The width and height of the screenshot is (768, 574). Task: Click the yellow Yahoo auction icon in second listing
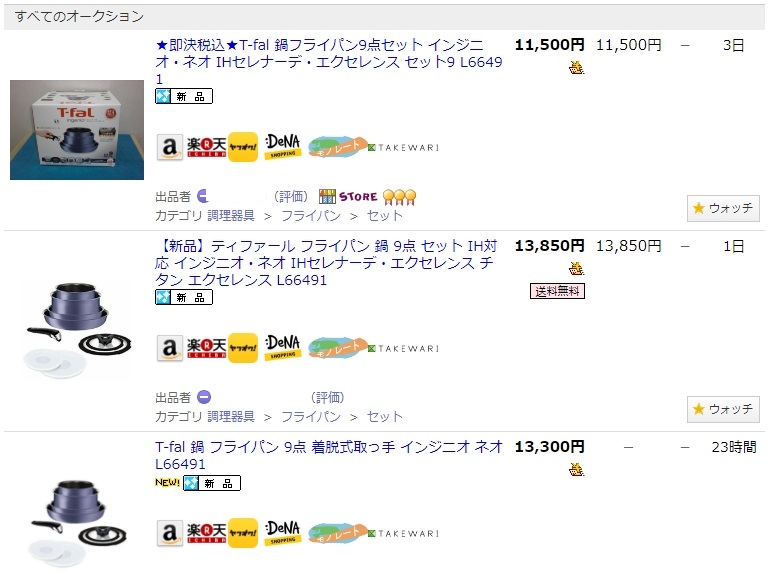tap(243, 348)
